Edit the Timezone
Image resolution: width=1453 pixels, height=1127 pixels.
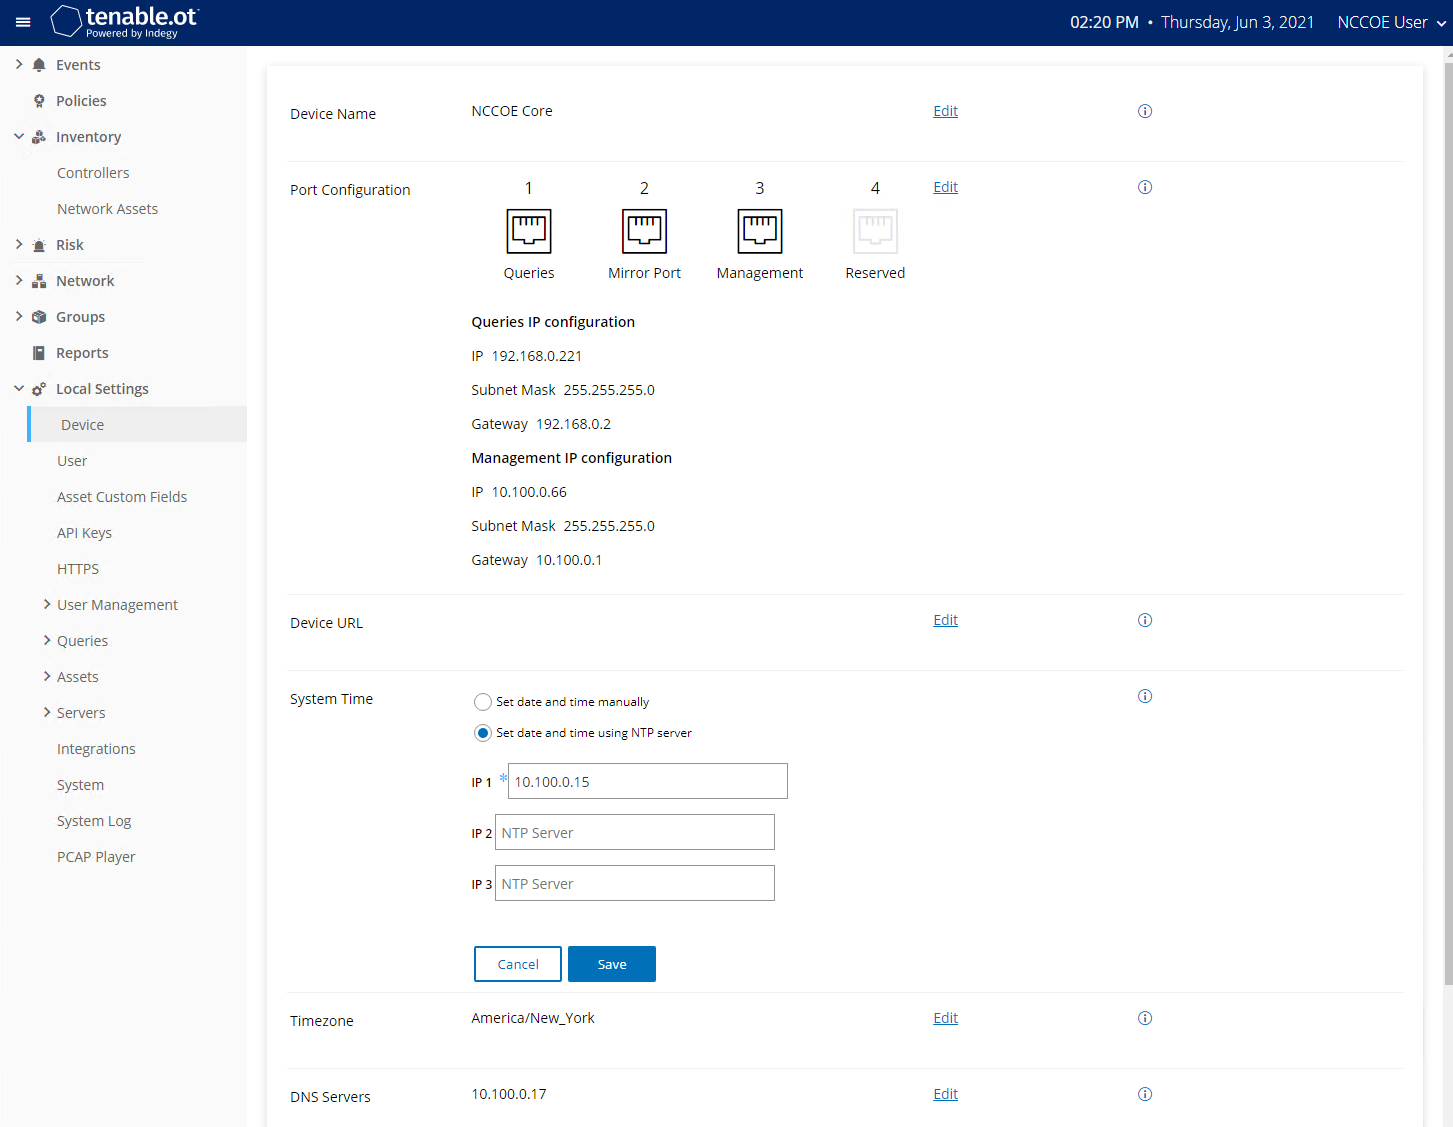945,1018
